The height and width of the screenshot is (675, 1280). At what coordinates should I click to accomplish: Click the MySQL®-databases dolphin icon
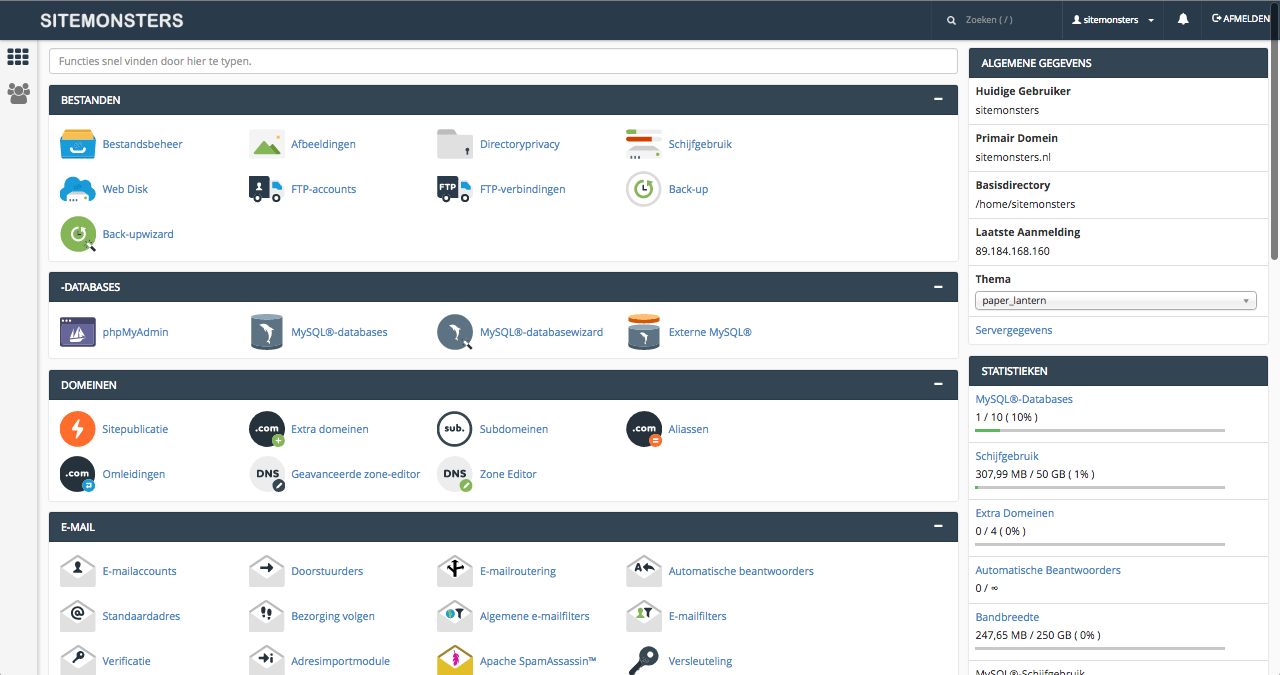tap(266, 332)
